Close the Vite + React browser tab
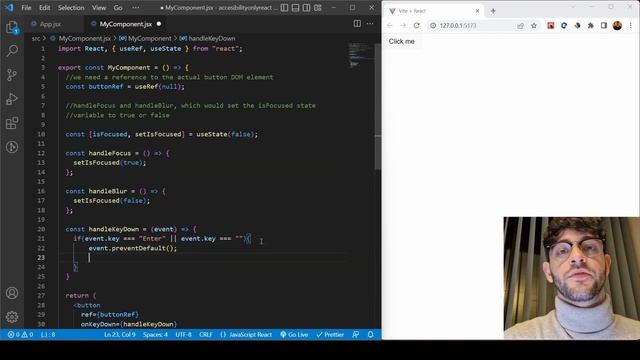Screen dimensions: 640x360 pyautogui.click(x=477, y=11)
